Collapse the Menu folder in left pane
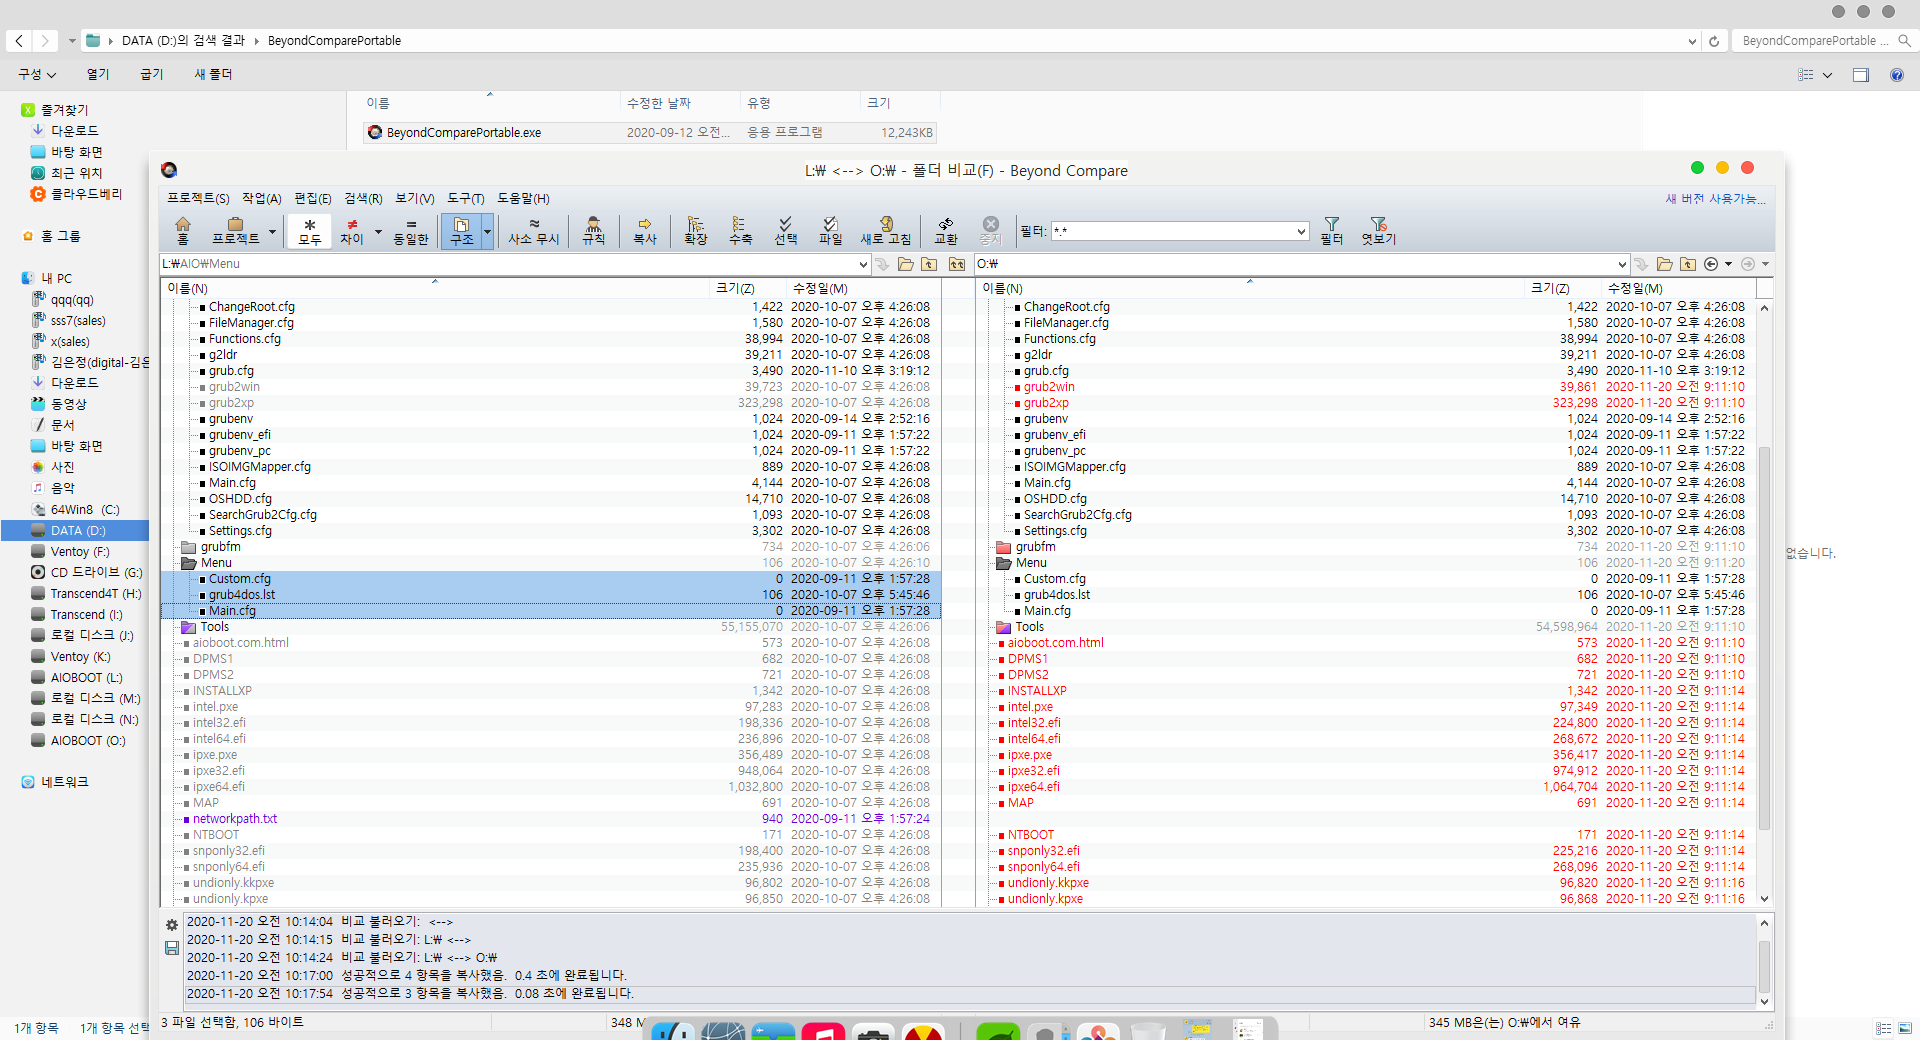This screenshot has height=1040, width=1920. pos(188,563)
